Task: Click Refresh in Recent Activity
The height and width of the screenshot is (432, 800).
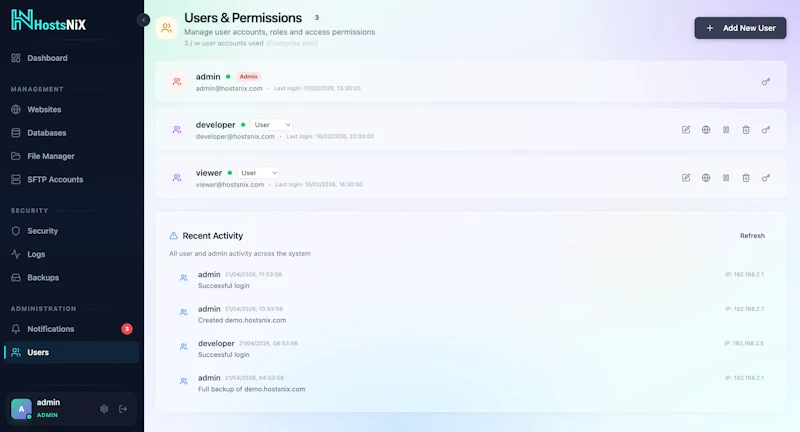Action: coord(752,236)
